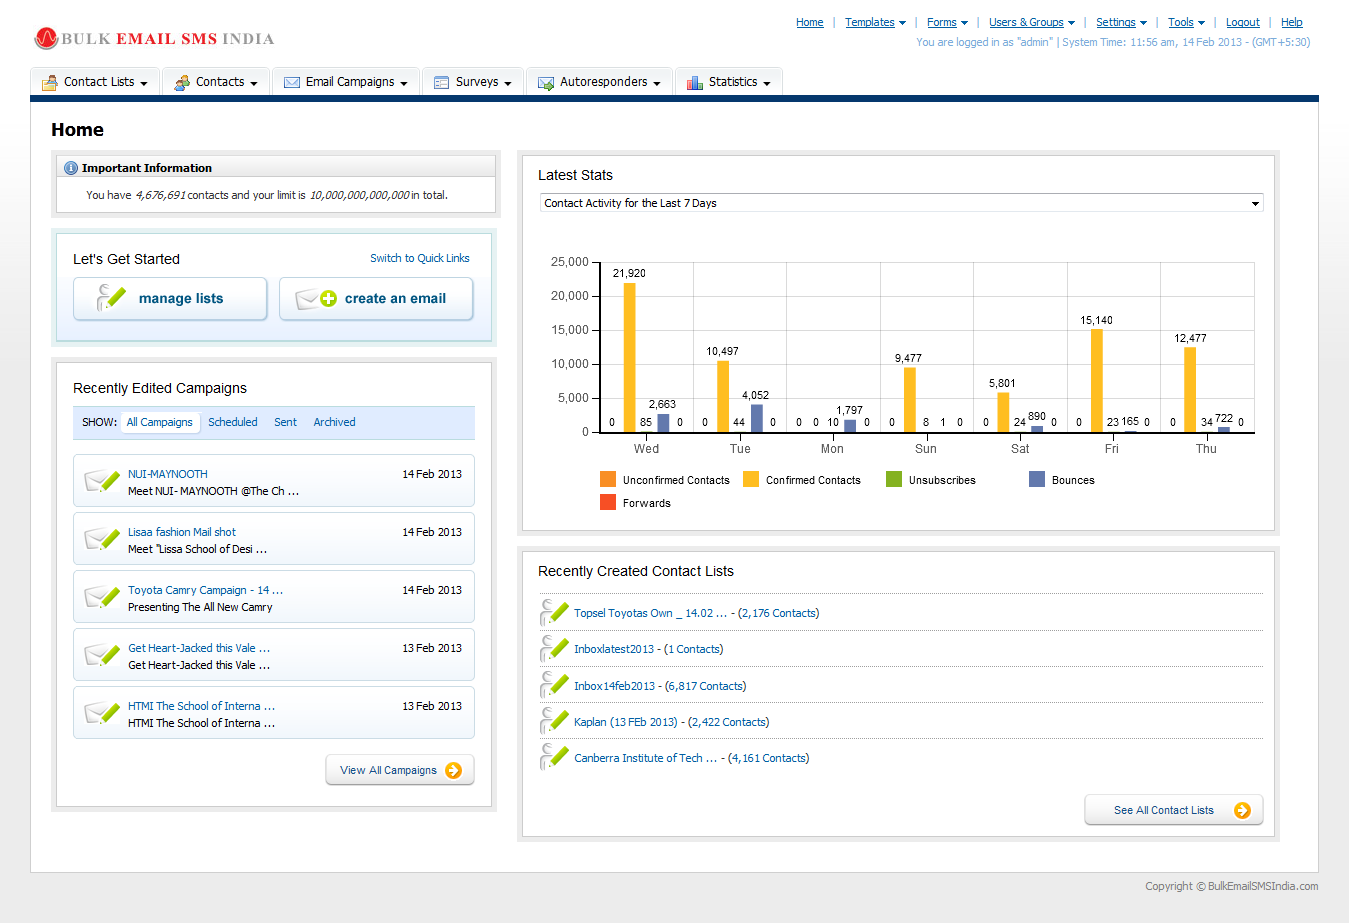Click Switch to Quick Links

coord(419,258)
